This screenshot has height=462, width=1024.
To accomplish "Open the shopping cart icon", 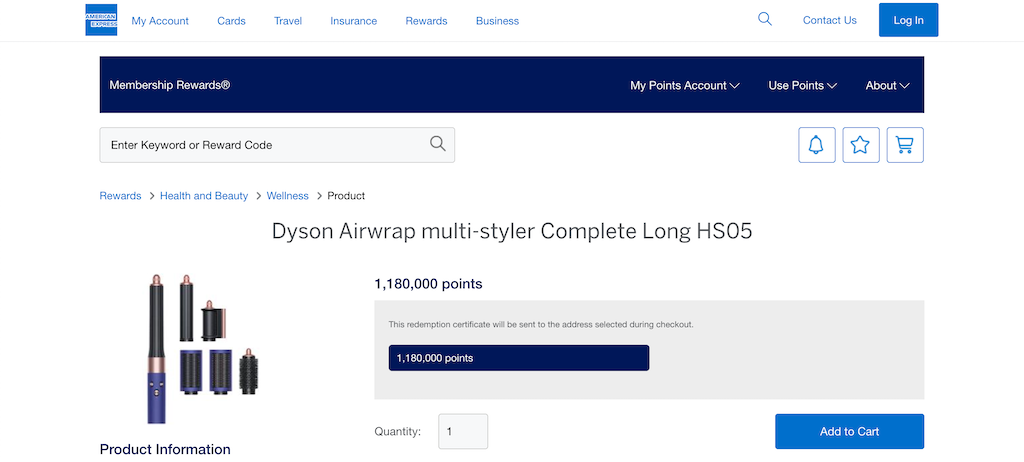I will pos(905,145).
